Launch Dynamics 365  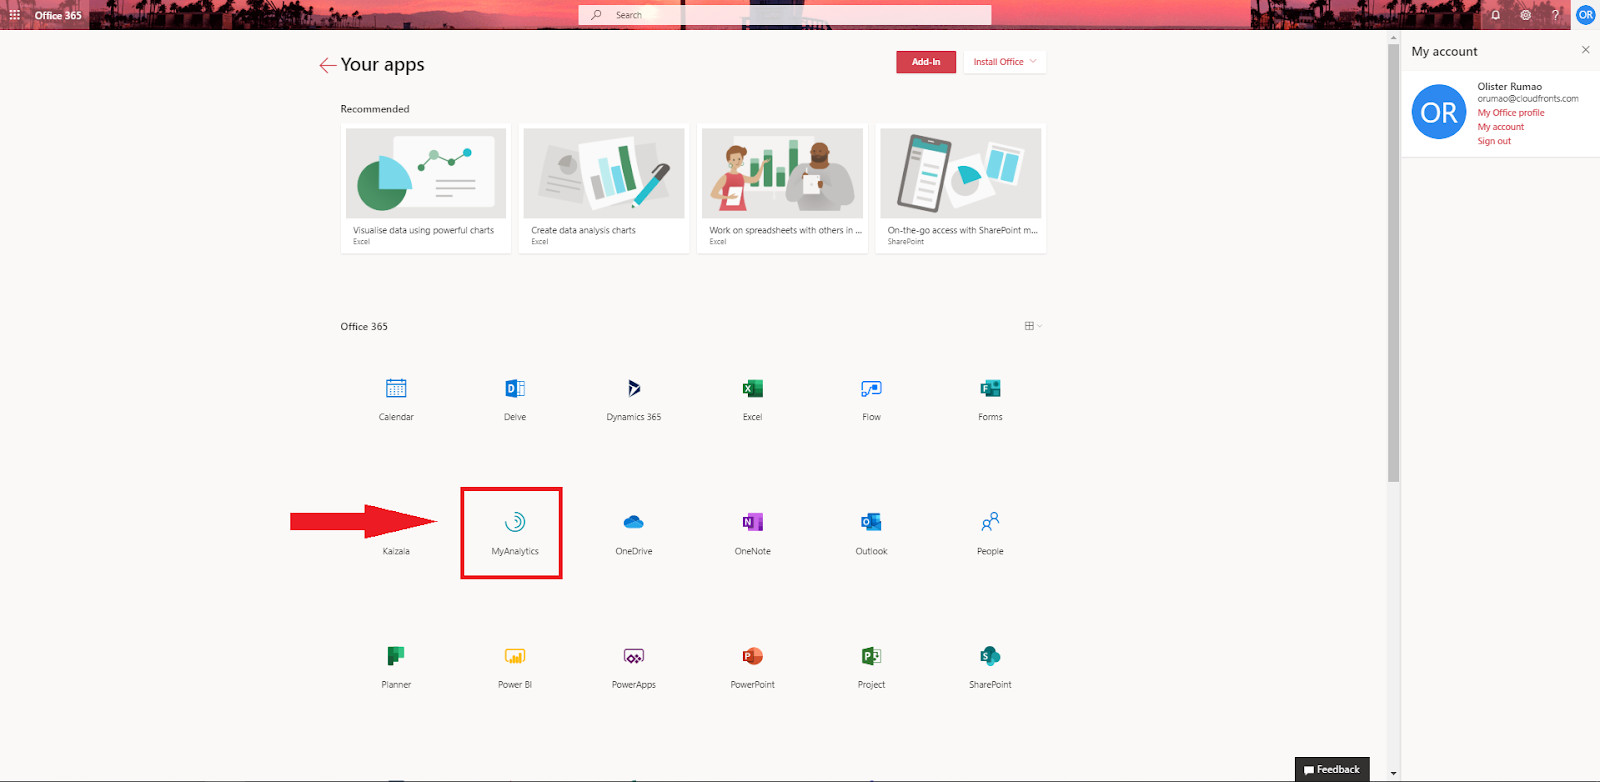(634, 399)
